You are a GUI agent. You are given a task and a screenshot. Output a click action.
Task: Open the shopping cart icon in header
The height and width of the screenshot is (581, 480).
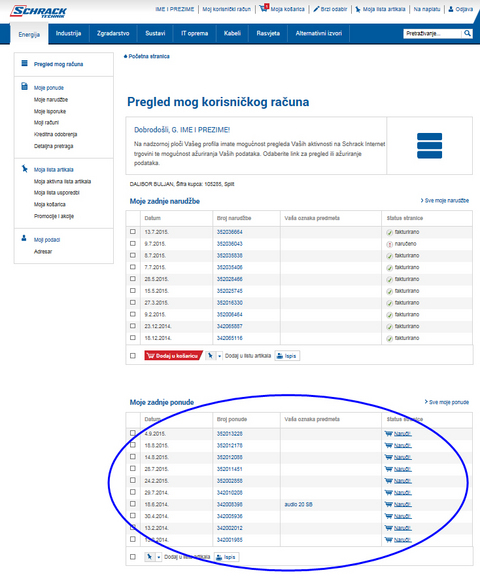click(264, 8)
